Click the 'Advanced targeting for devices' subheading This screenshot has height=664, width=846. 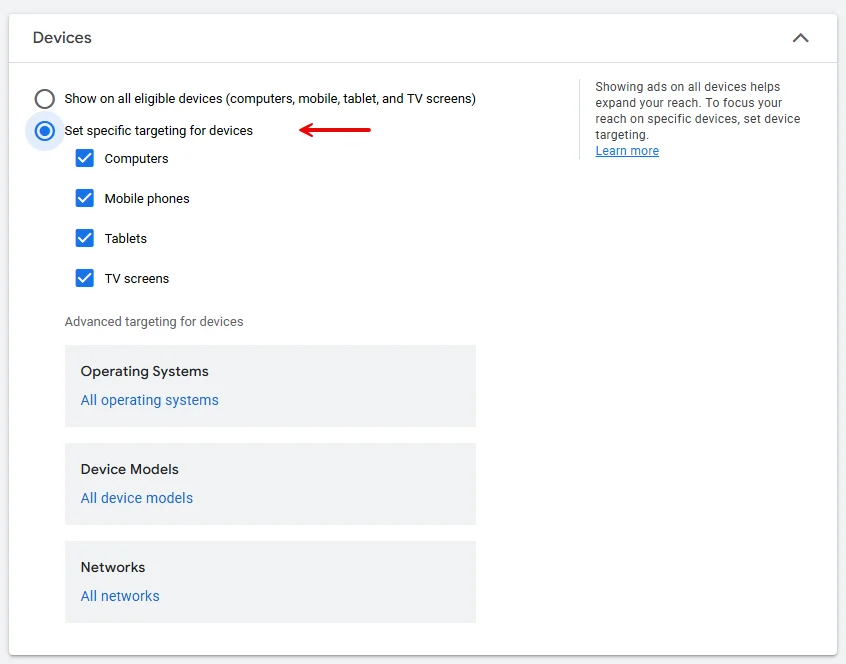point(154,322)
